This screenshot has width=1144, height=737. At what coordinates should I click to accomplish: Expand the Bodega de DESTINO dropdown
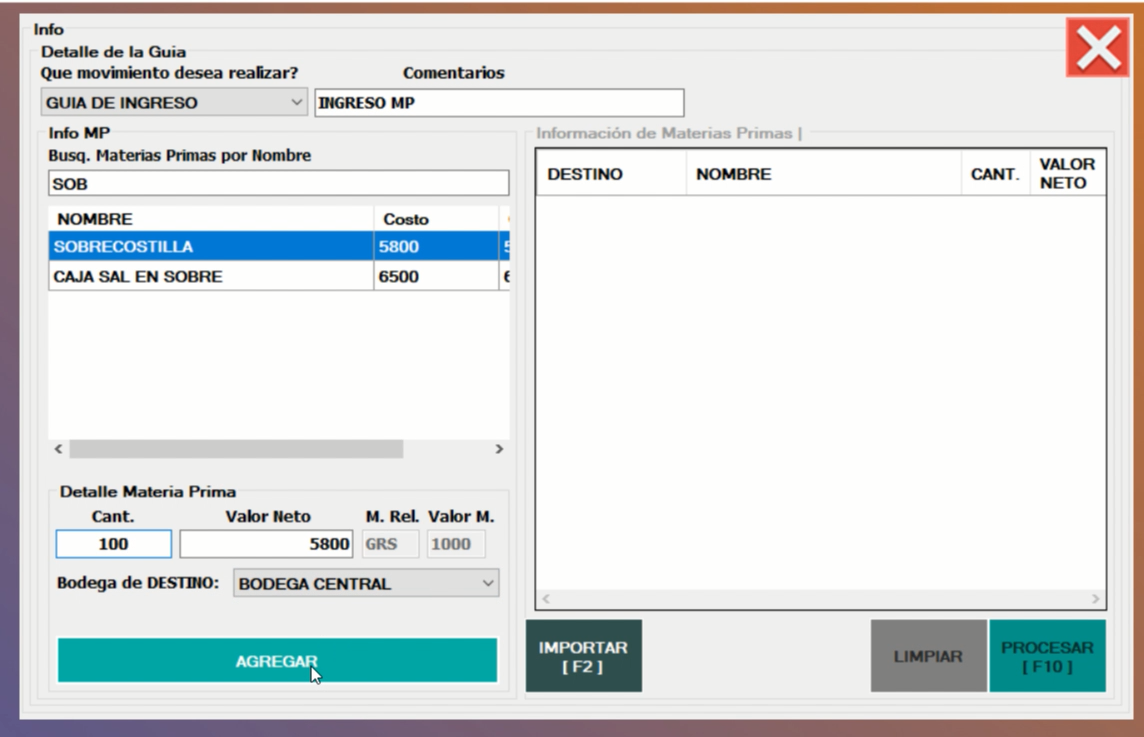[x=365, y=584]
